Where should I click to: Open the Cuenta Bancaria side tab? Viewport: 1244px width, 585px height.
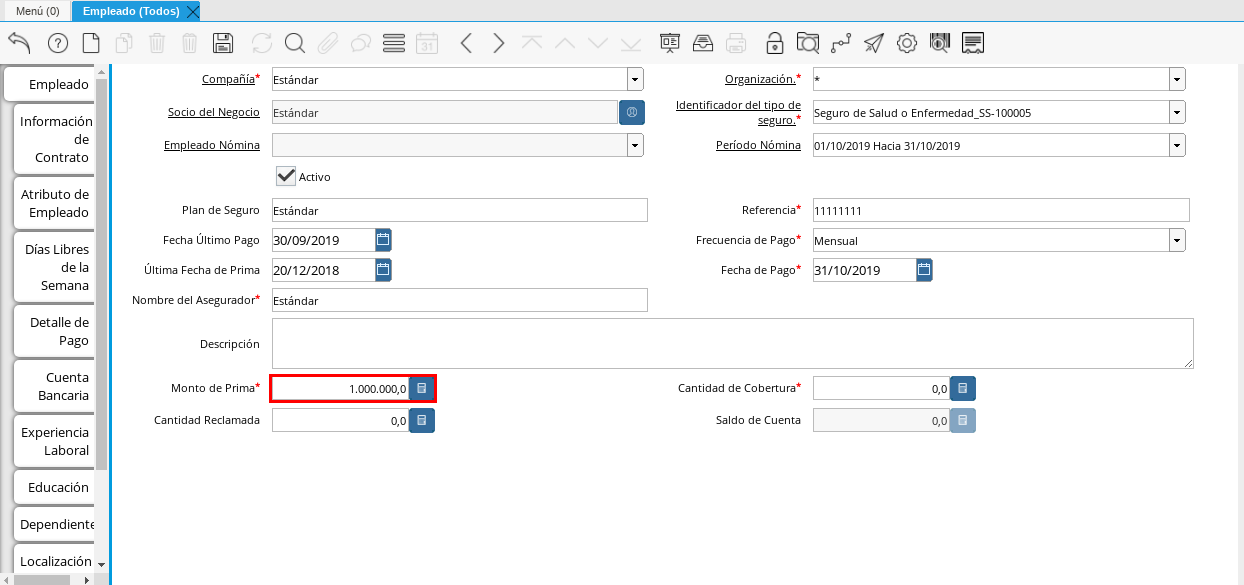[x=55, y=386]
